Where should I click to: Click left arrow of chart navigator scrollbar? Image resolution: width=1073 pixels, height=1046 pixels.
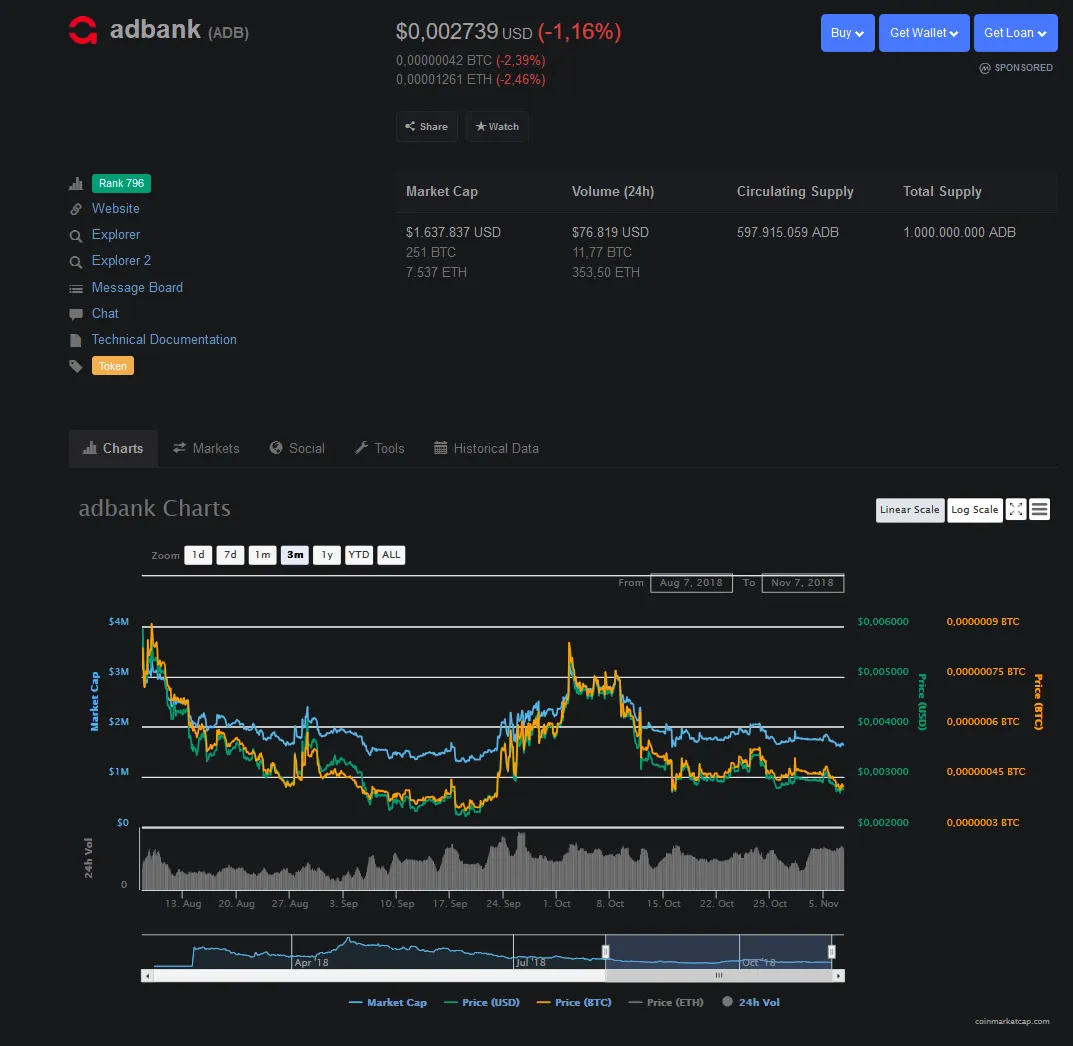pyautogui.click(x=148, y=976)
